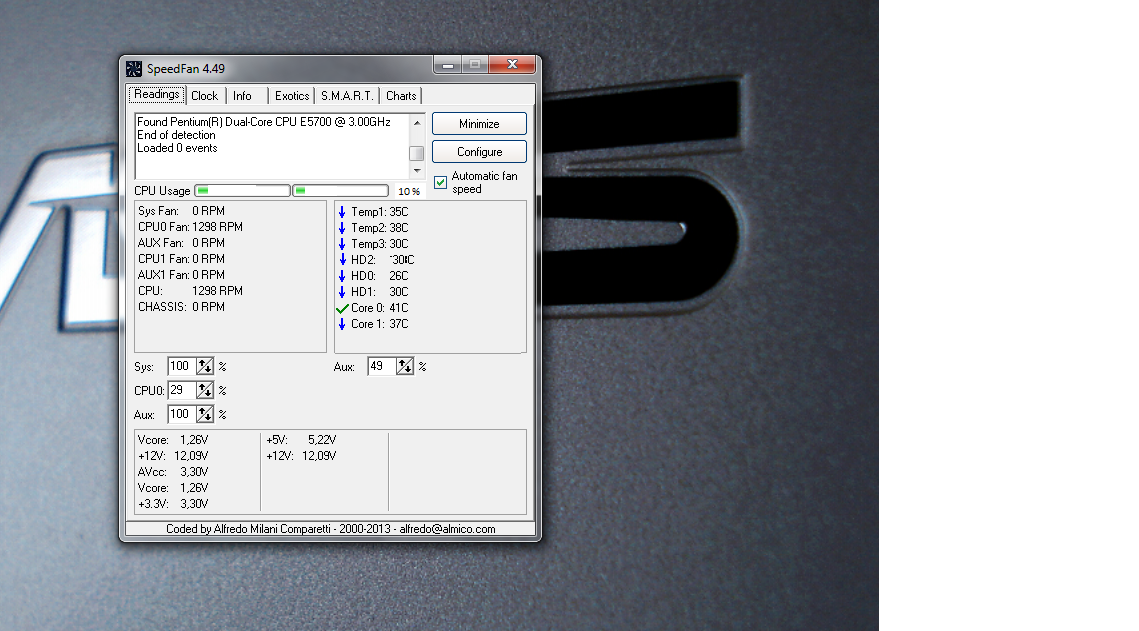Click the blue arrow icon beside Core 1
This screenshot has height=631, width=1139.
(x=342, y=324)
